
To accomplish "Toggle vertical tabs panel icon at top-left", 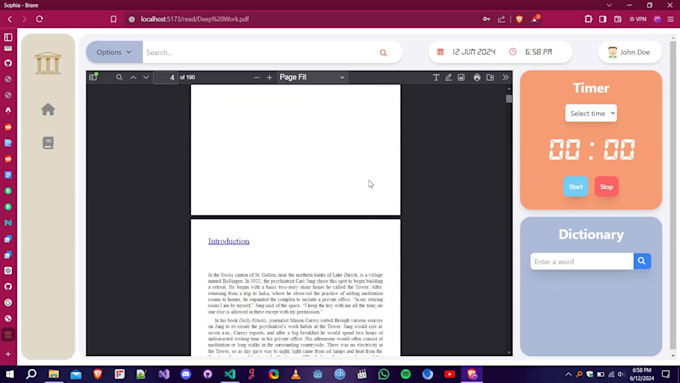I will (x=8, y=37).
